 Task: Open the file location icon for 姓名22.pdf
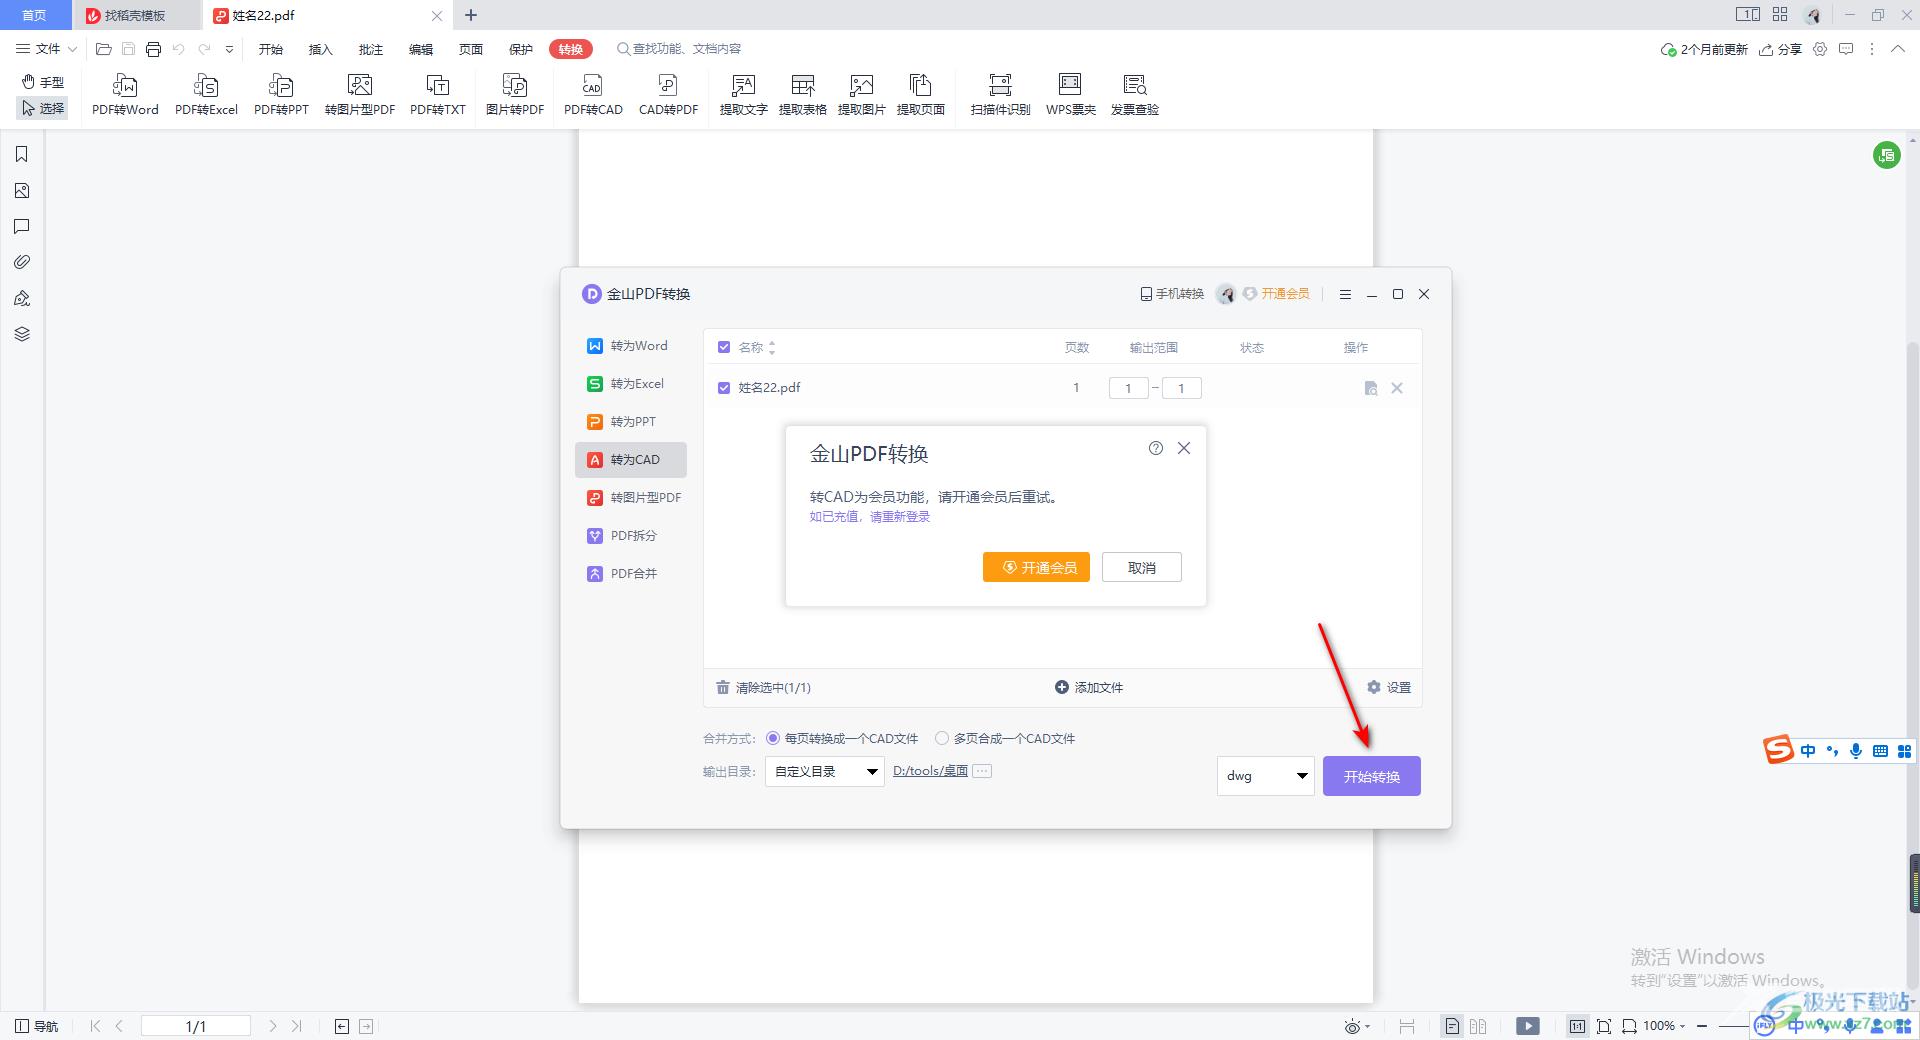click(x=1371, y=388)
